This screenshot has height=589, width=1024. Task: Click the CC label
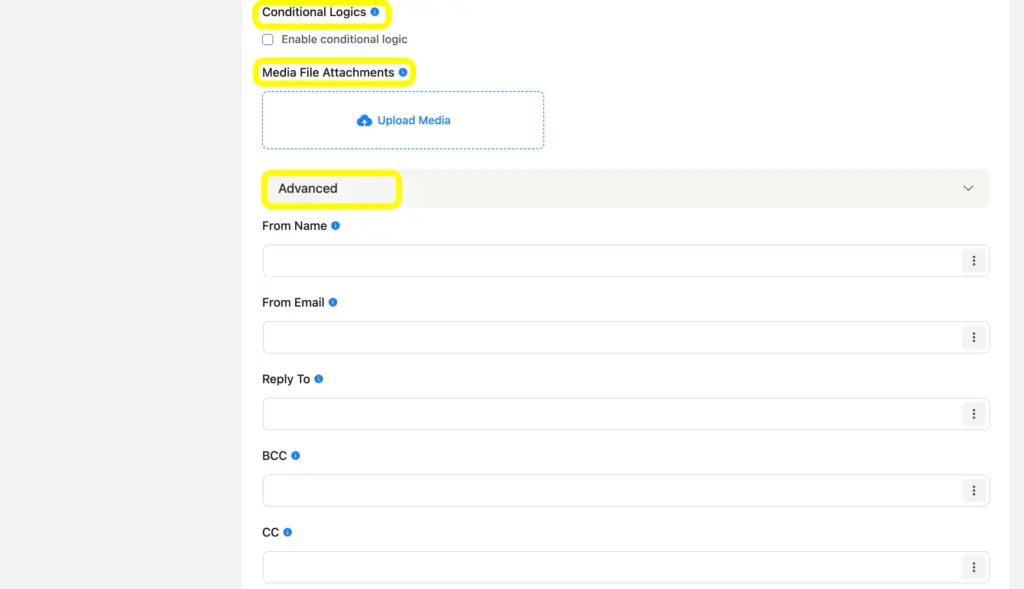pos(270,533)
